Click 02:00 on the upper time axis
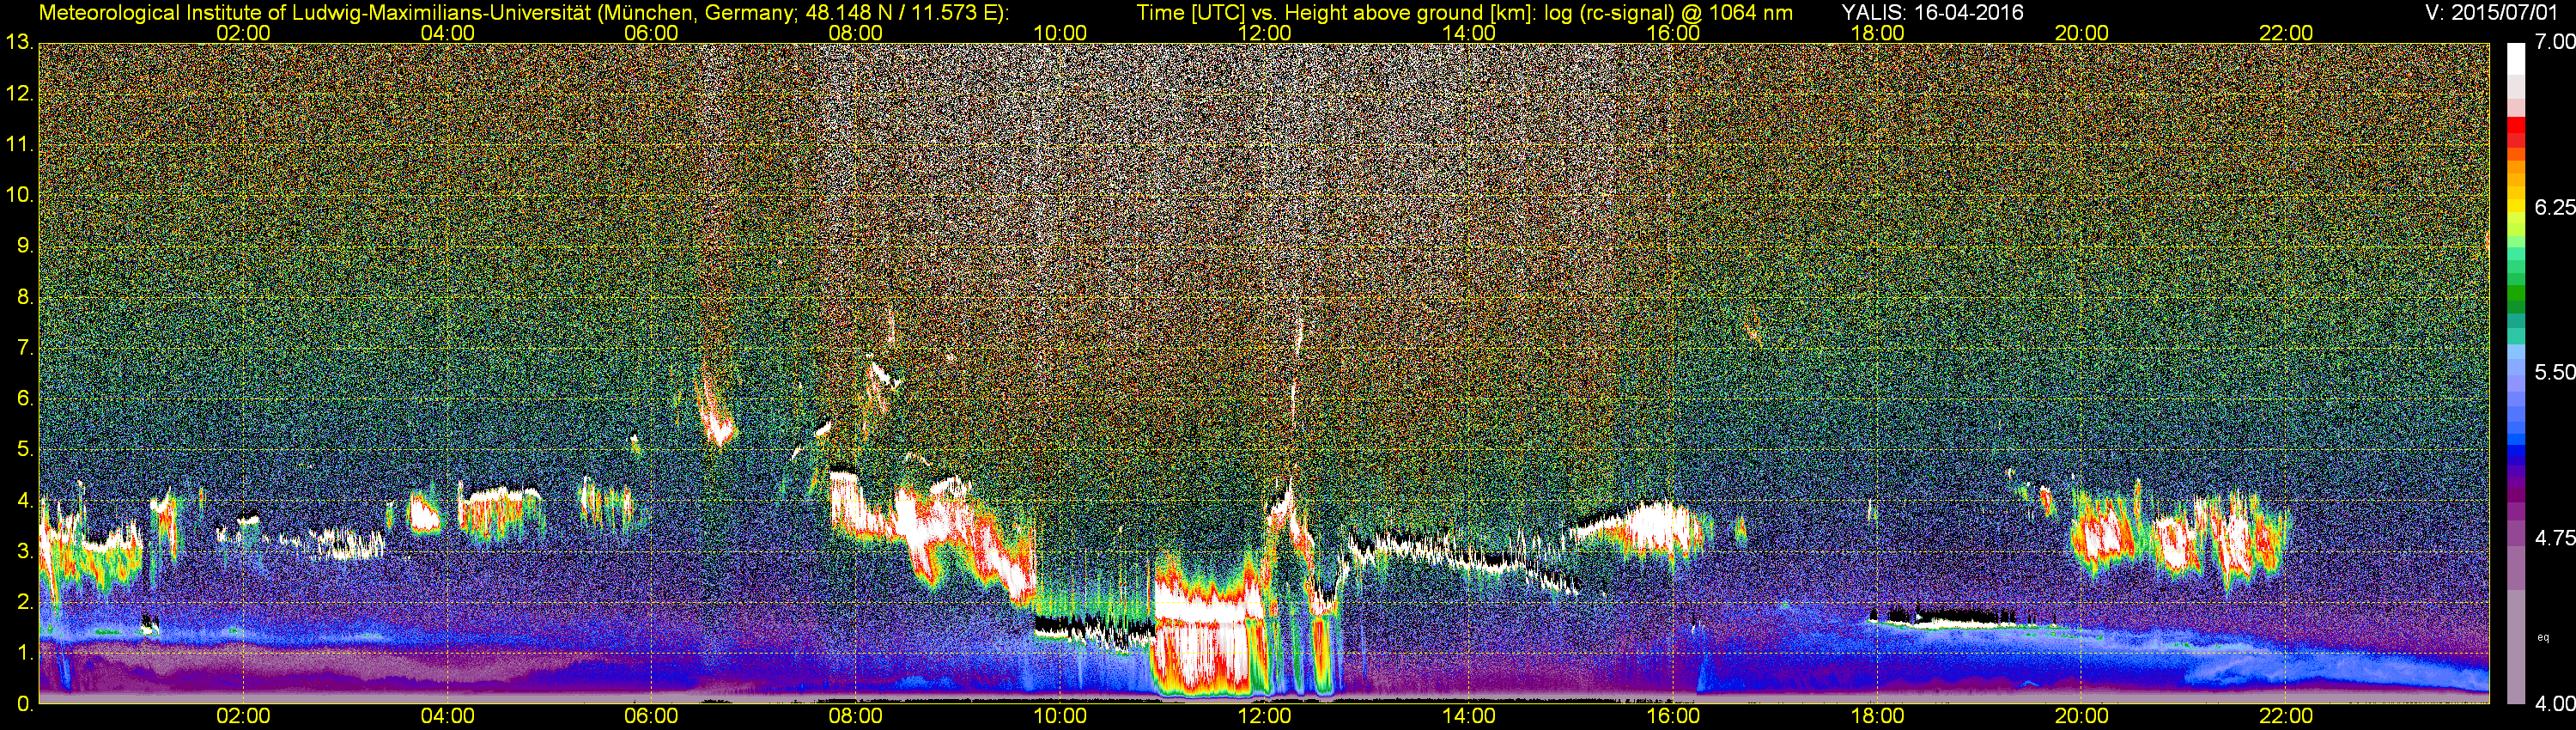This screenshot has width=2576, height=730. 243,33
